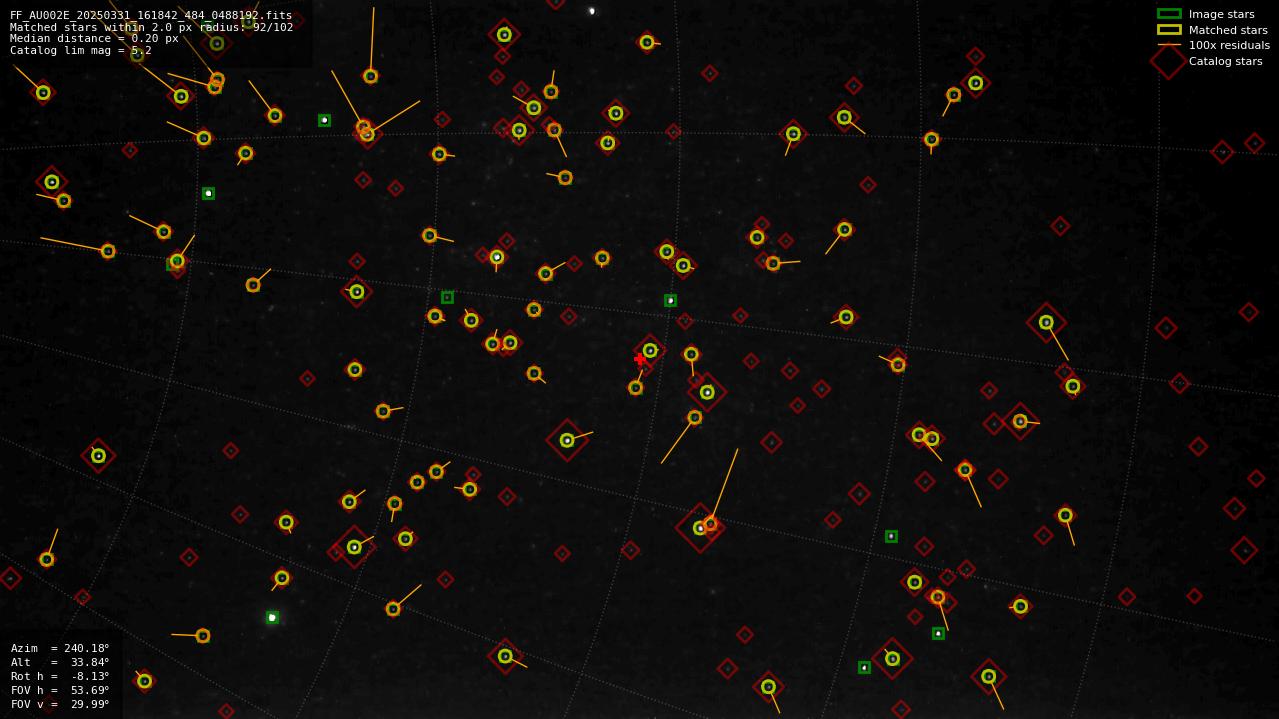Click the green Image stars legend swatch
1279x719 pixels.
(1169, 14)
